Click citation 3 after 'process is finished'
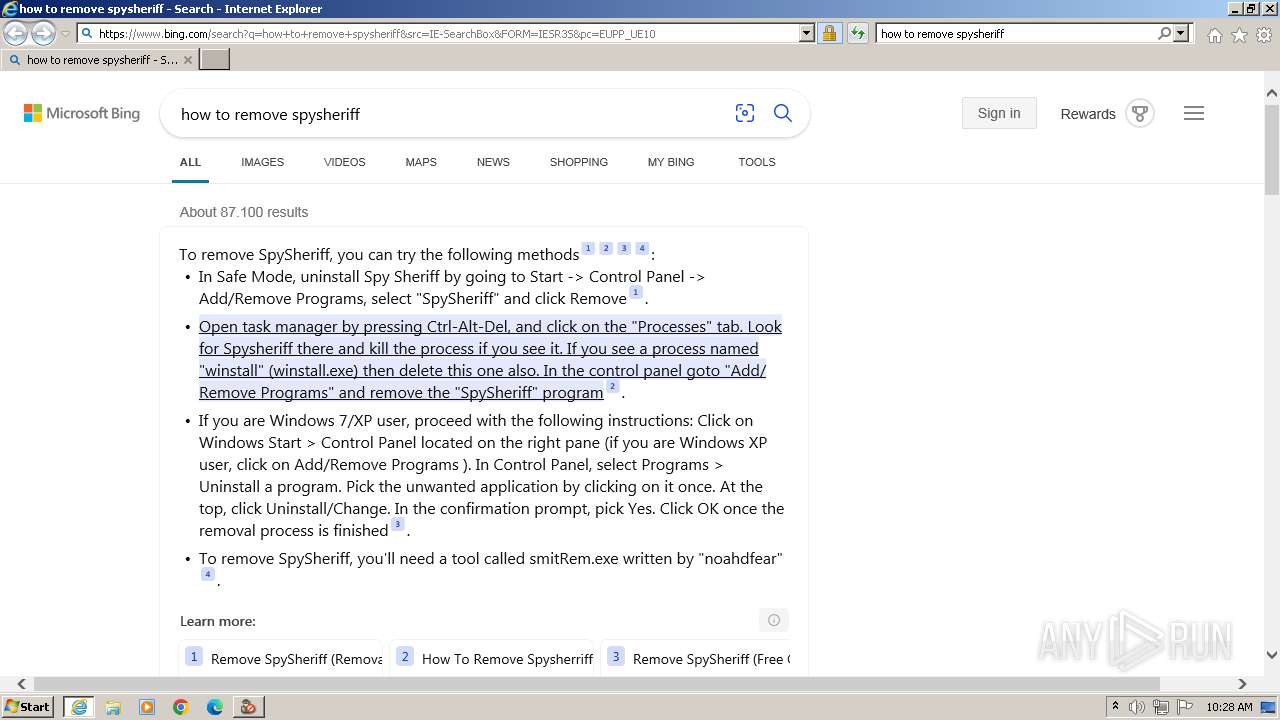The width and height of the screenshot is (1280, 720). coord(397,525)
